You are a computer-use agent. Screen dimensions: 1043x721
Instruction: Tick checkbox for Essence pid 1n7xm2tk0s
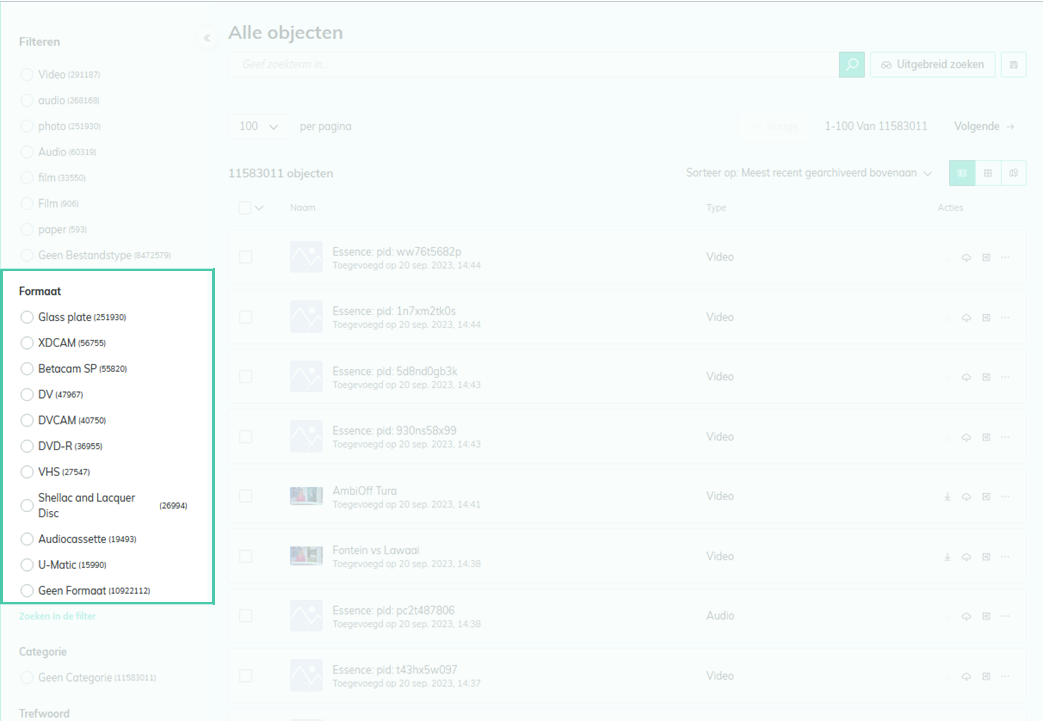[x=245, y=317]
